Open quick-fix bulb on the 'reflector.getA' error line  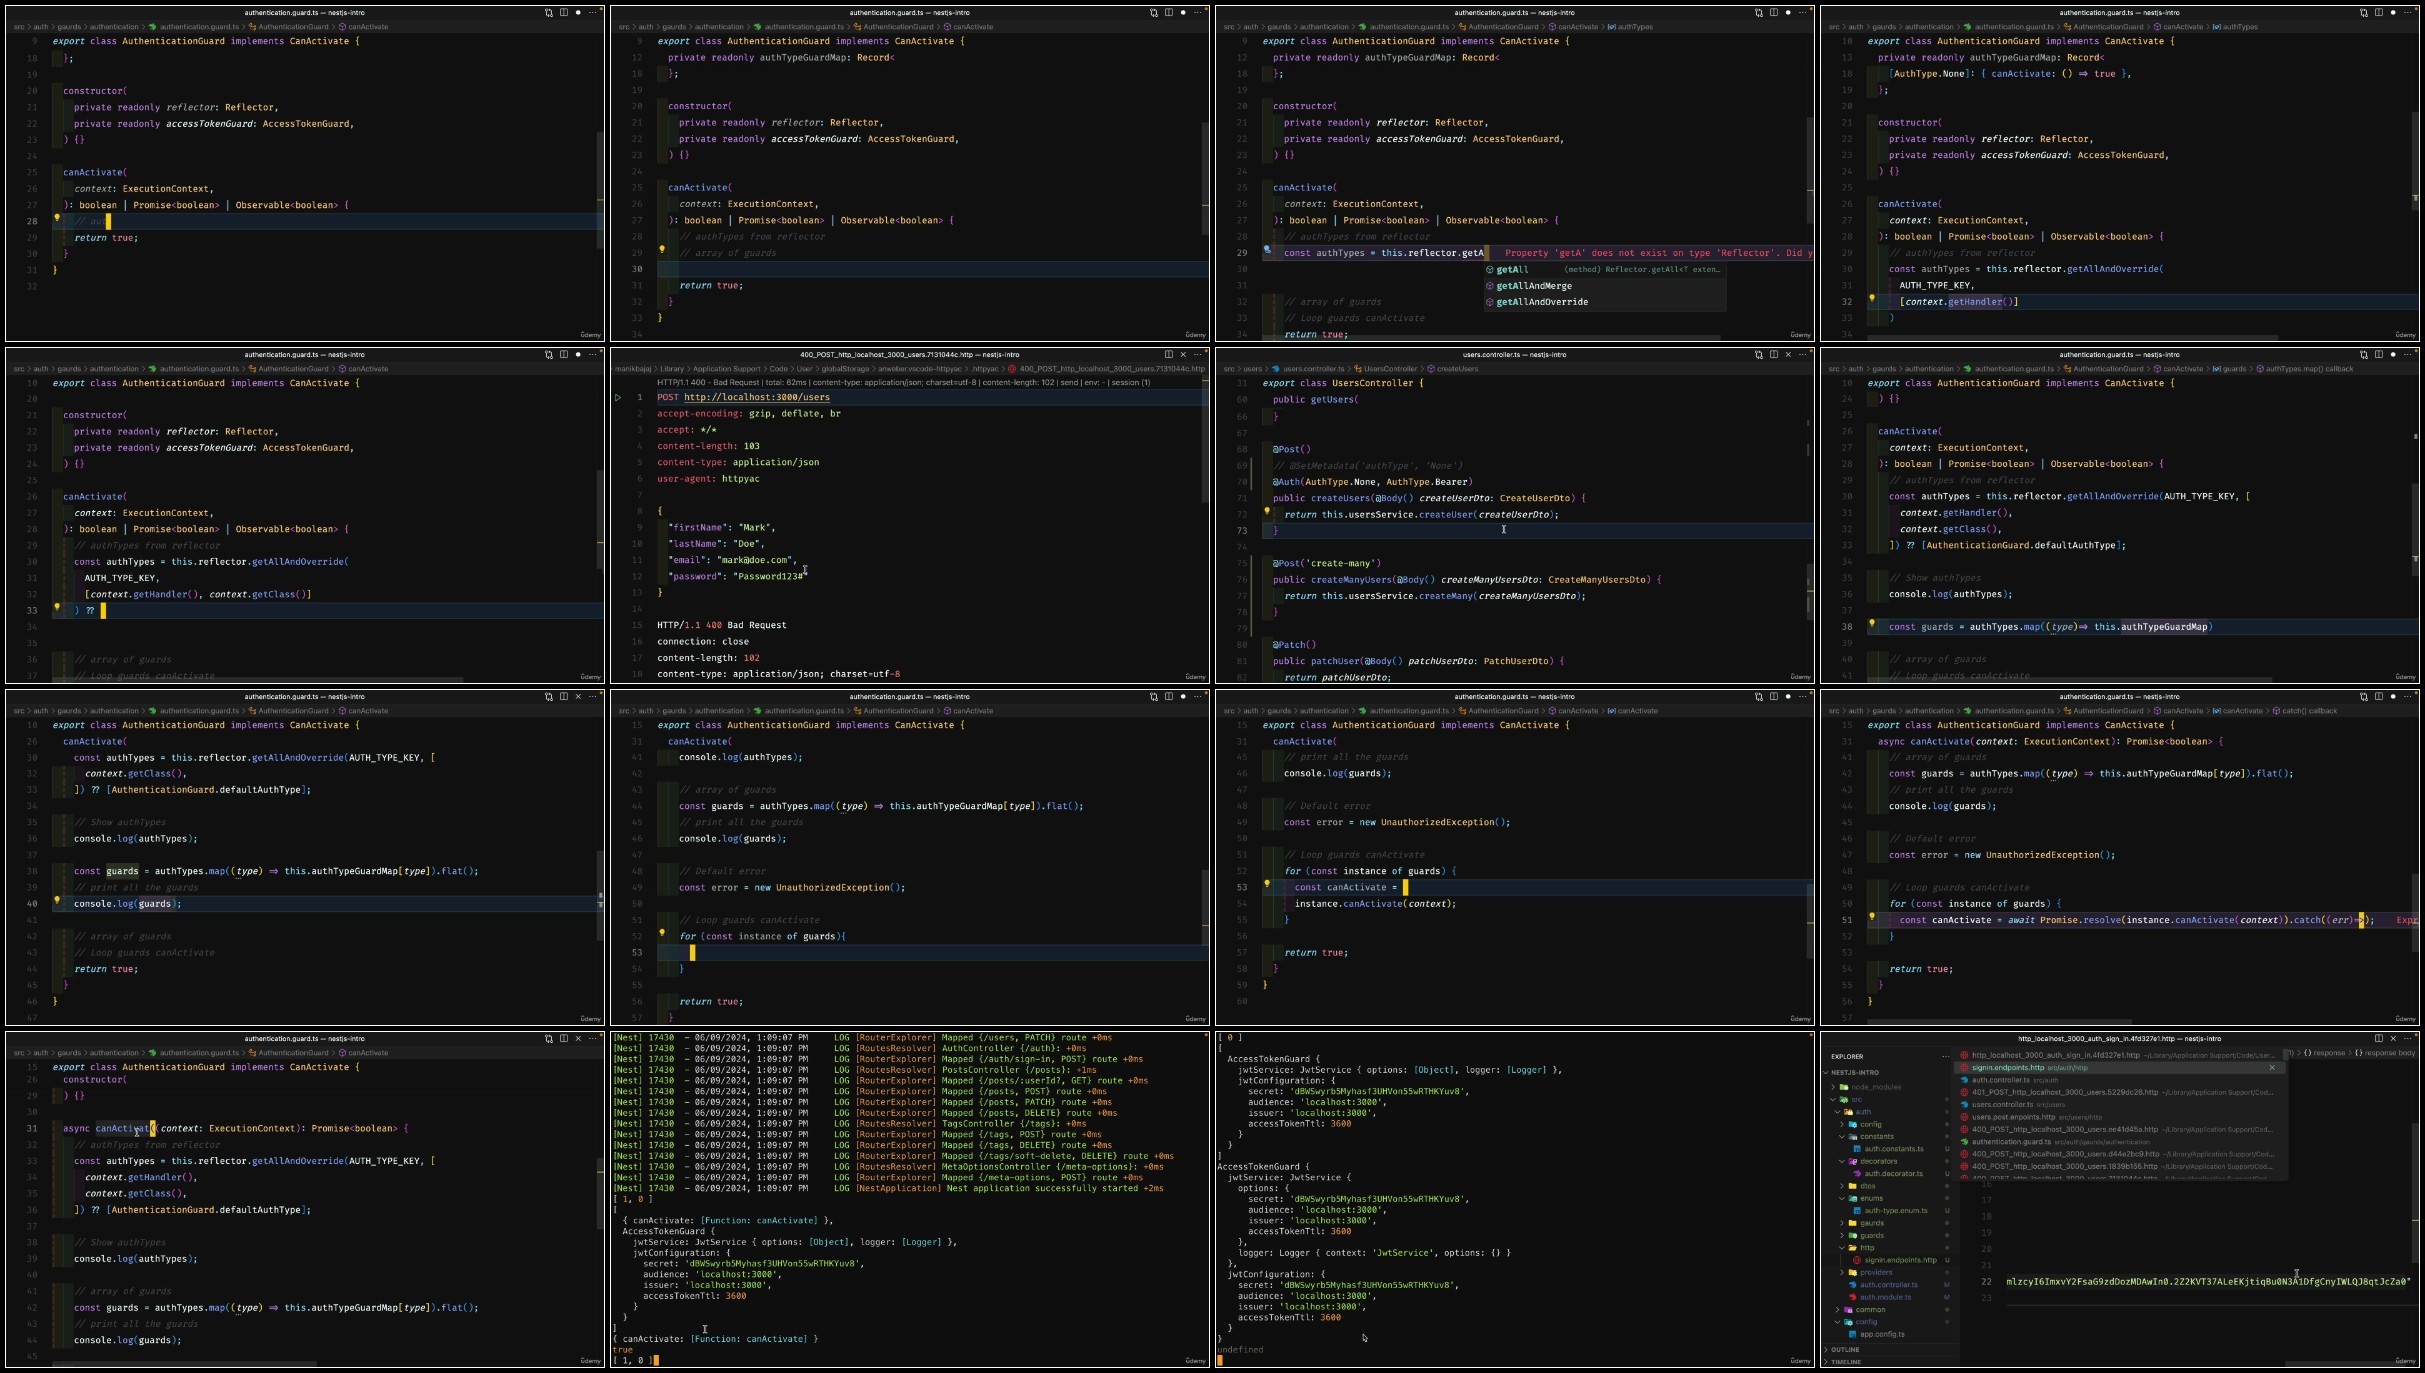(x=1267, y=250)
